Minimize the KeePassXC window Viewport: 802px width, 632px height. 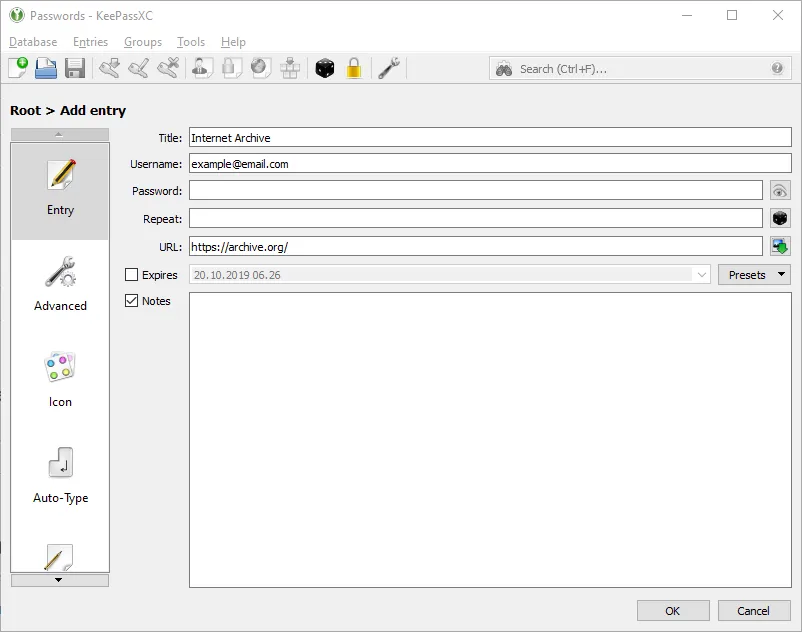tap(687, 15)
